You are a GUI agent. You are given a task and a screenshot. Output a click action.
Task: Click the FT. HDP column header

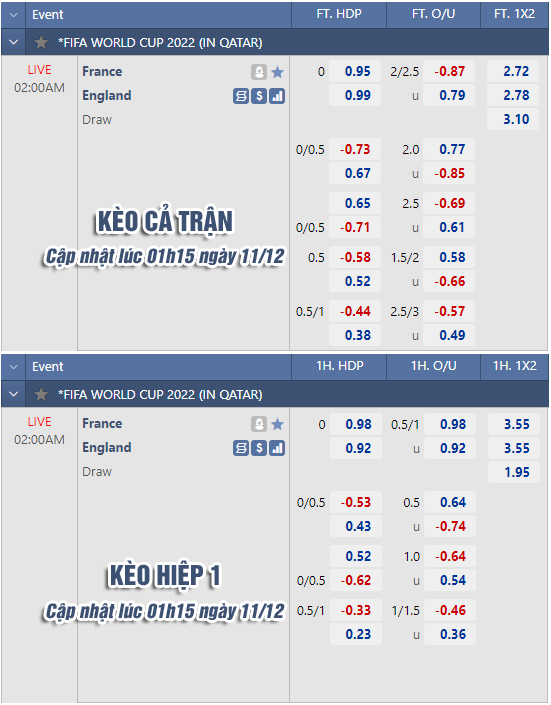click(339, 14)
